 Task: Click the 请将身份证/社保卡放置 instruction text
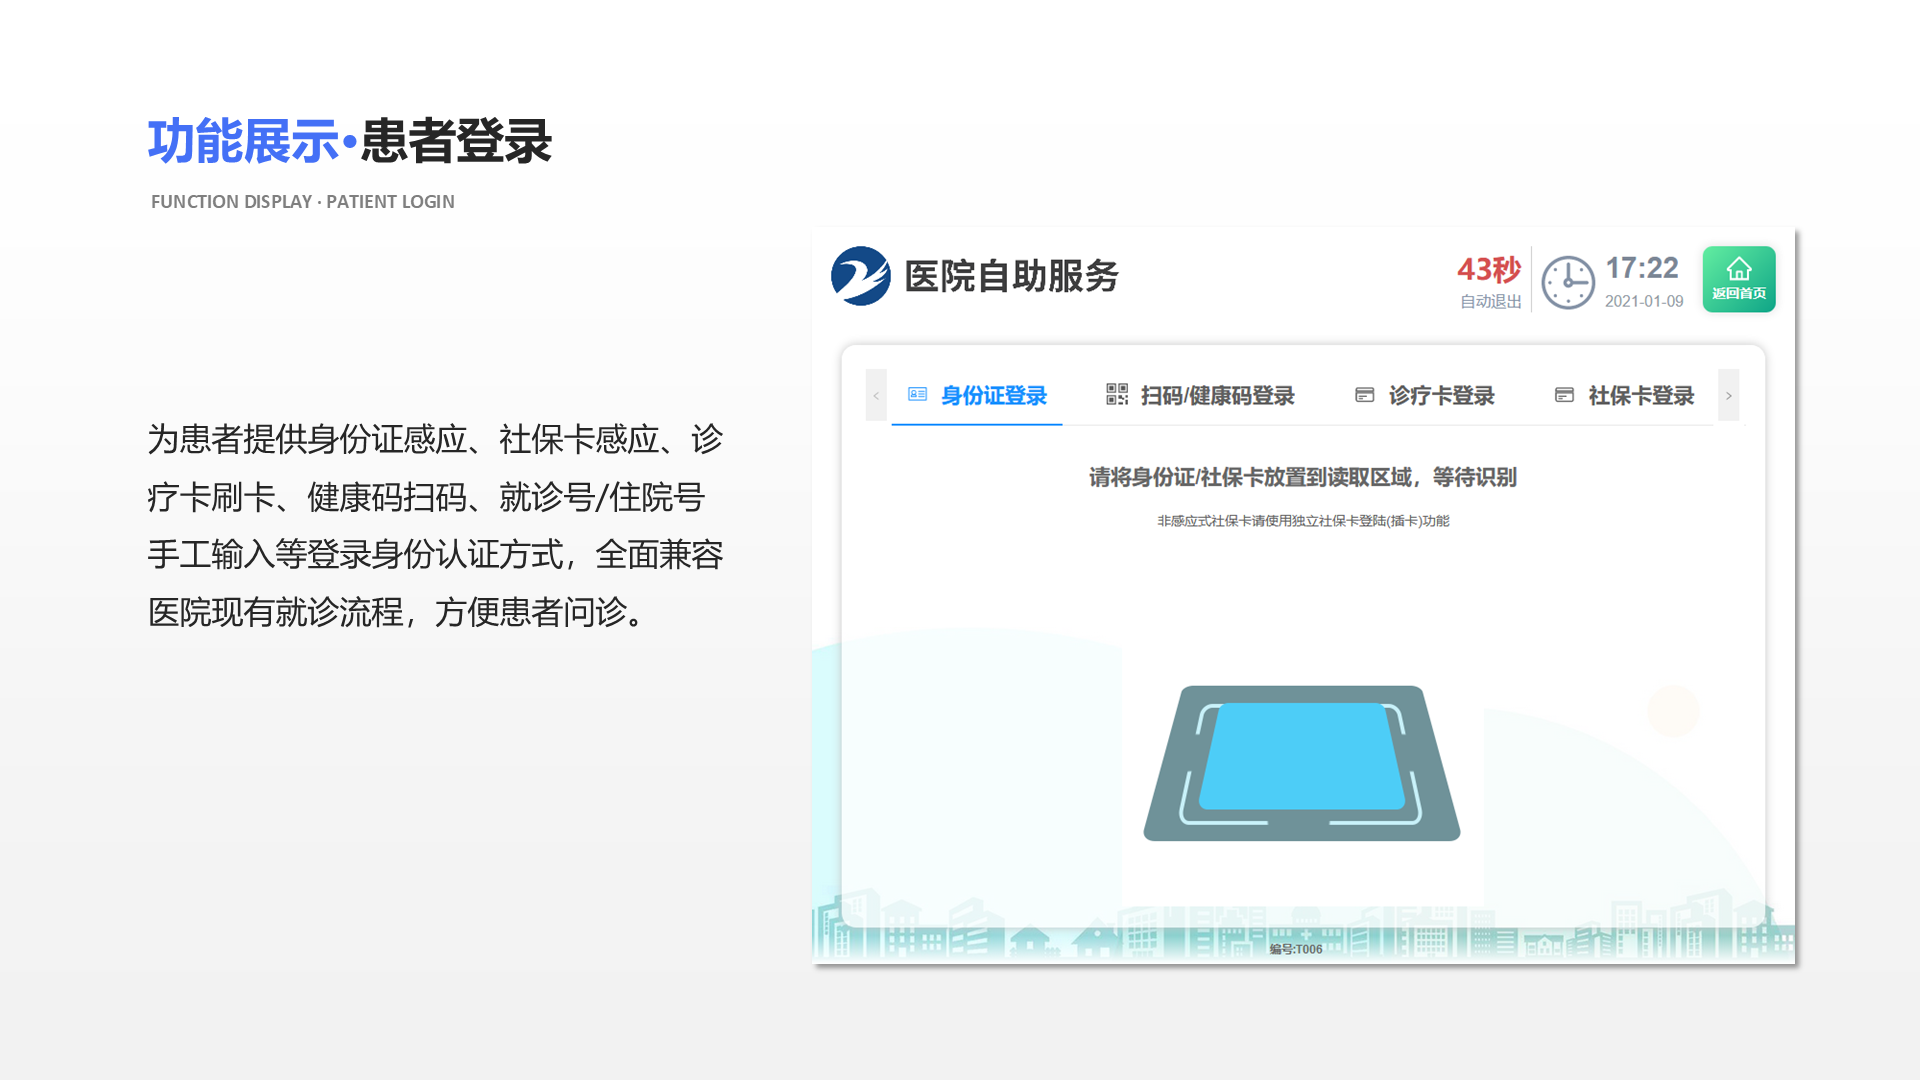click(x=1302, y=477)
